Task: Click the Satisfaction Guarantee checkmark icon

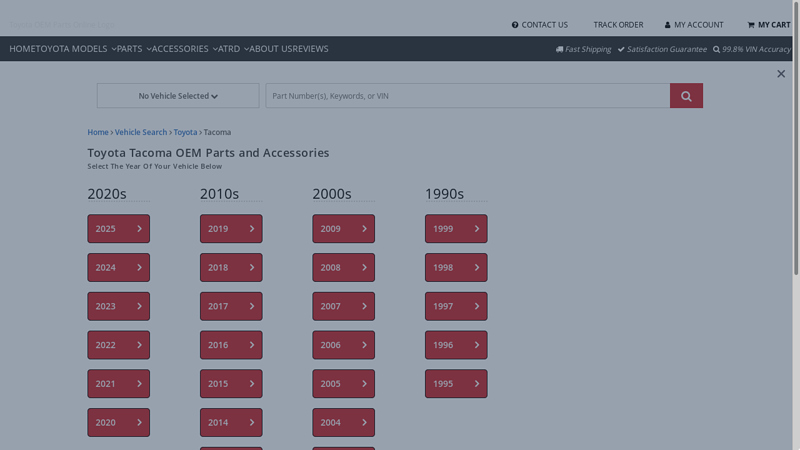Action: (x=621, y=49)
